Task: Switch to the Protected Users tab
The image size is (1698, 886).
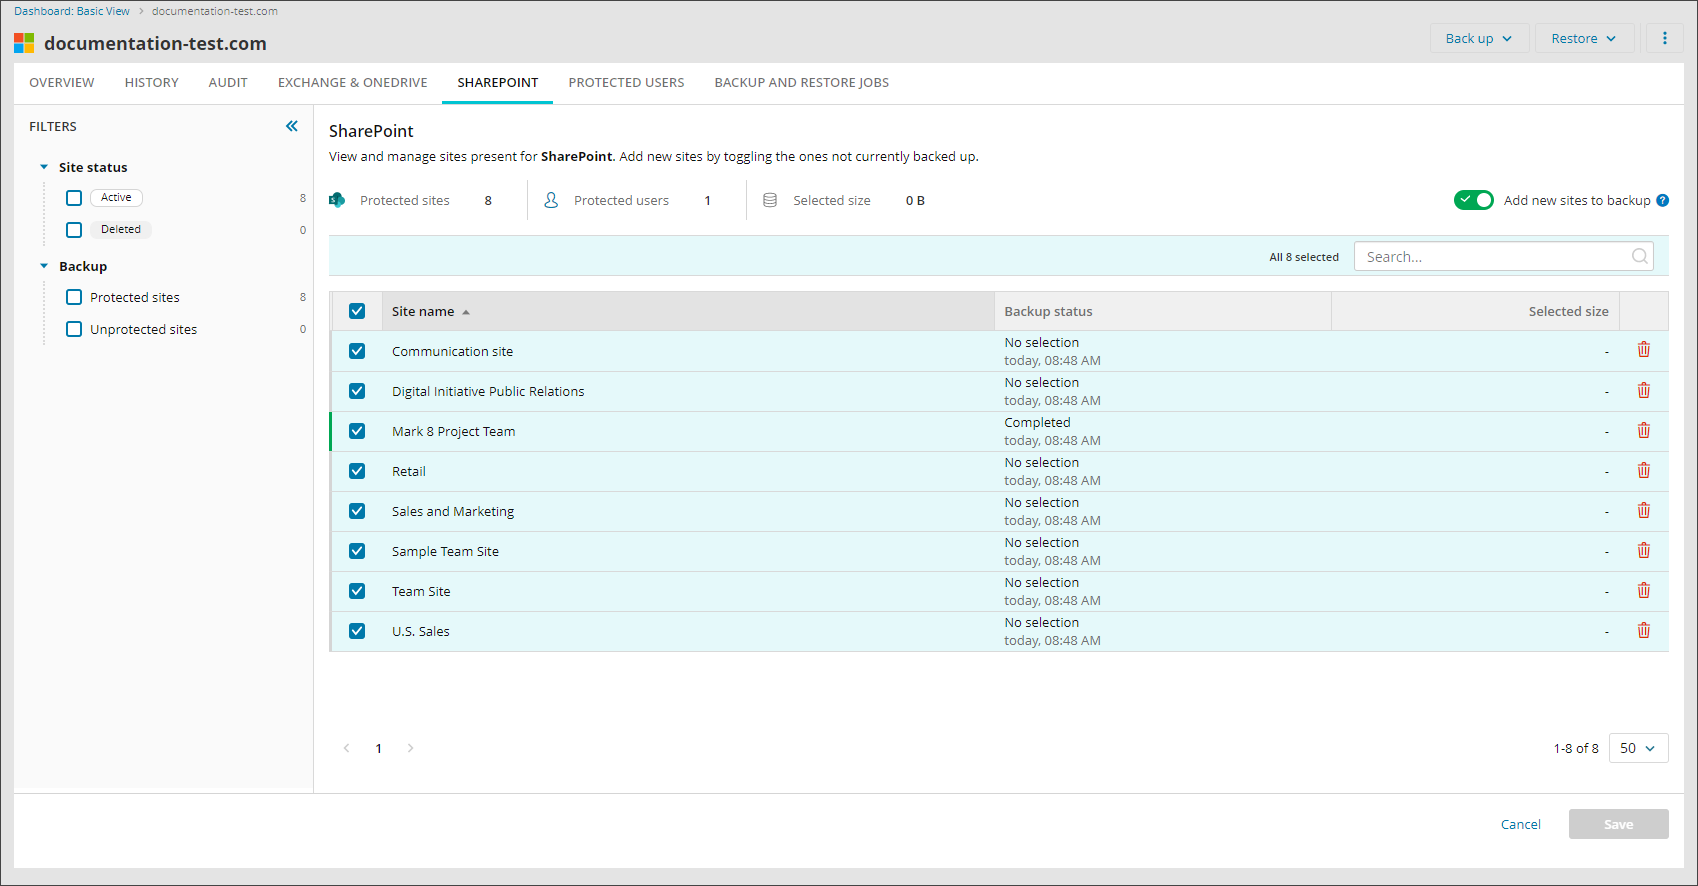Action: click(x=626, y=83)
